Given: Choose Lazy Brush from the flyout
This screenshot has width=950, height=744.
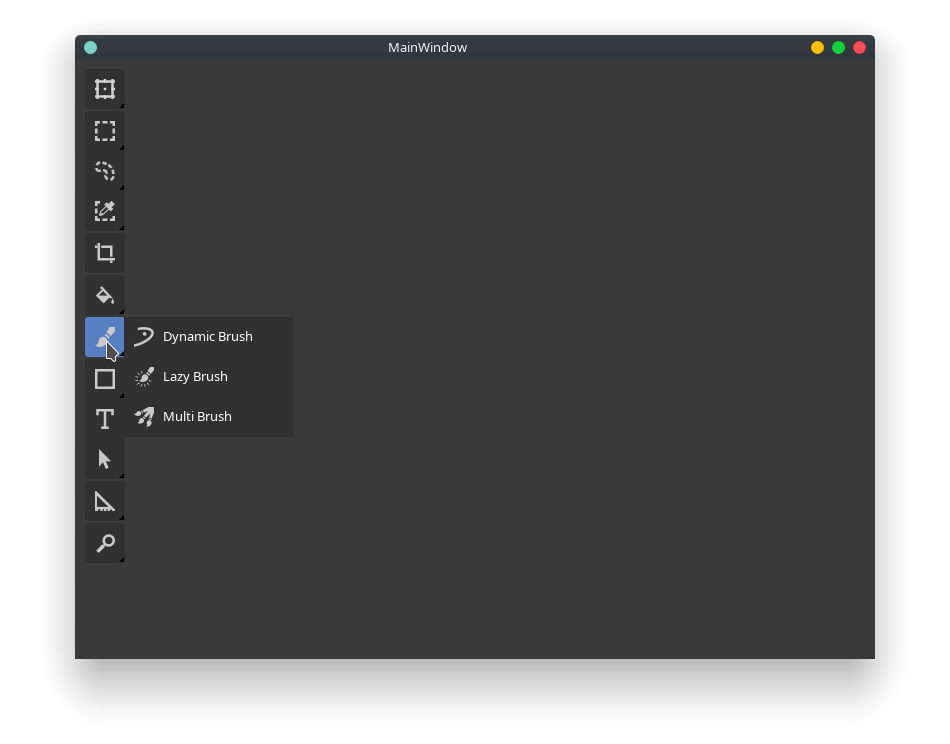Looking at the screenshot, I should click(x=209, y=377).
